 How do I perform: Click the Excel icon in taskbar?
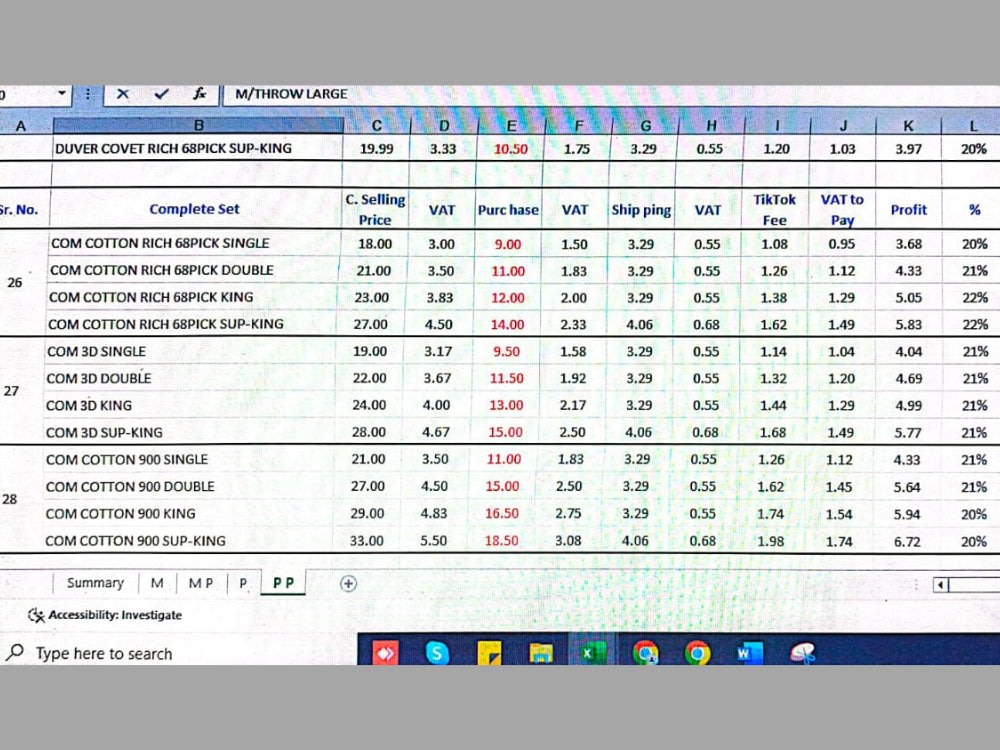click(x=592, y=652)
